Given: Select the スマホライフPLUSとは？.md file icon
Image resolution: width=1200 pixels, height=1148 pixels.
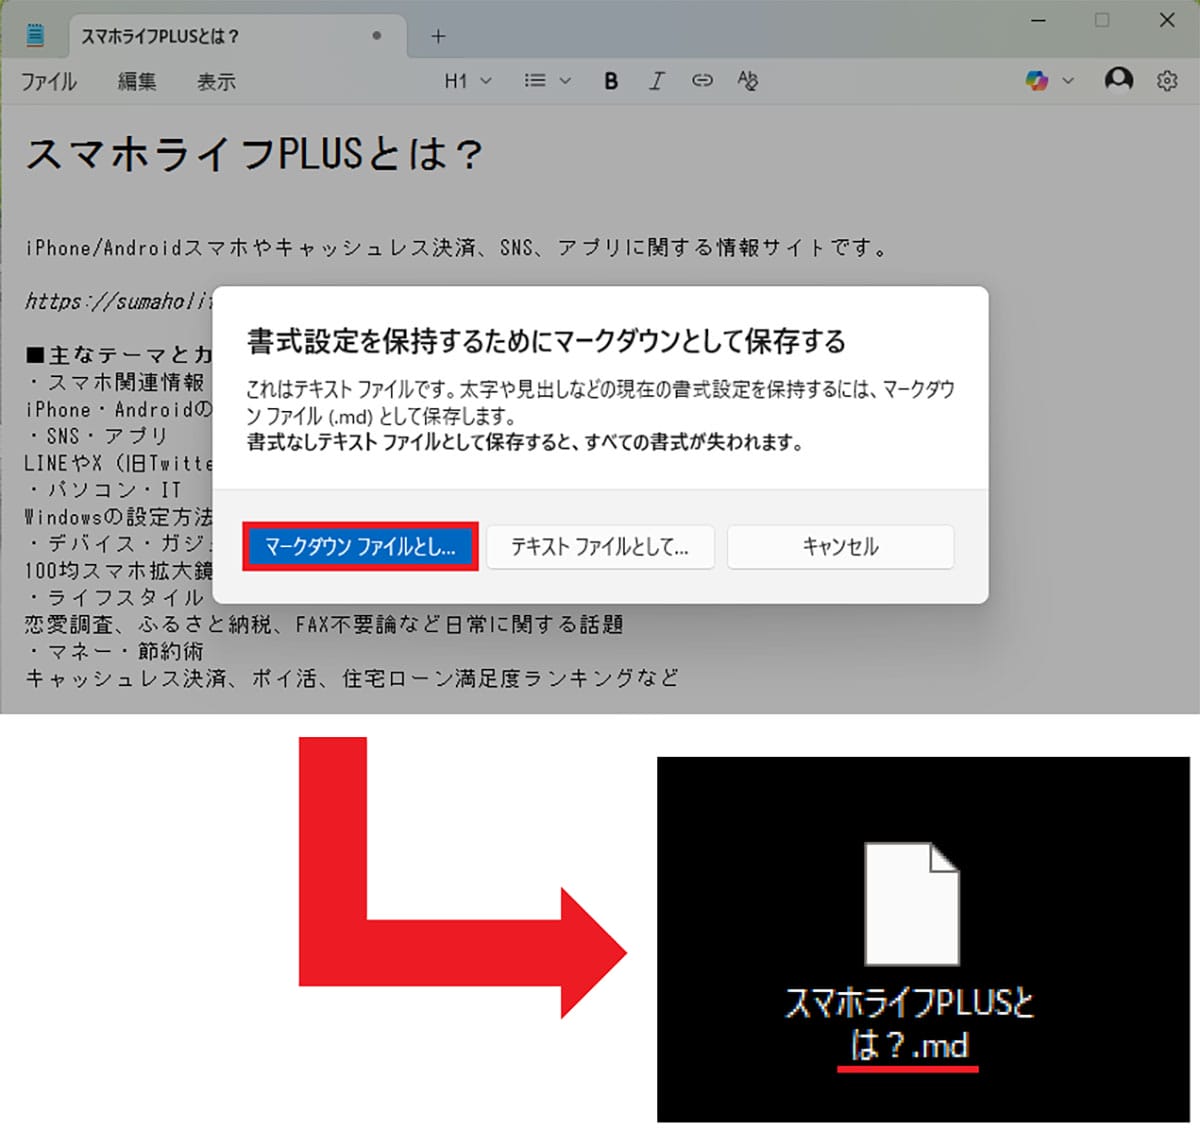Looking at the screenshot, I should click(x=911, y=904).
